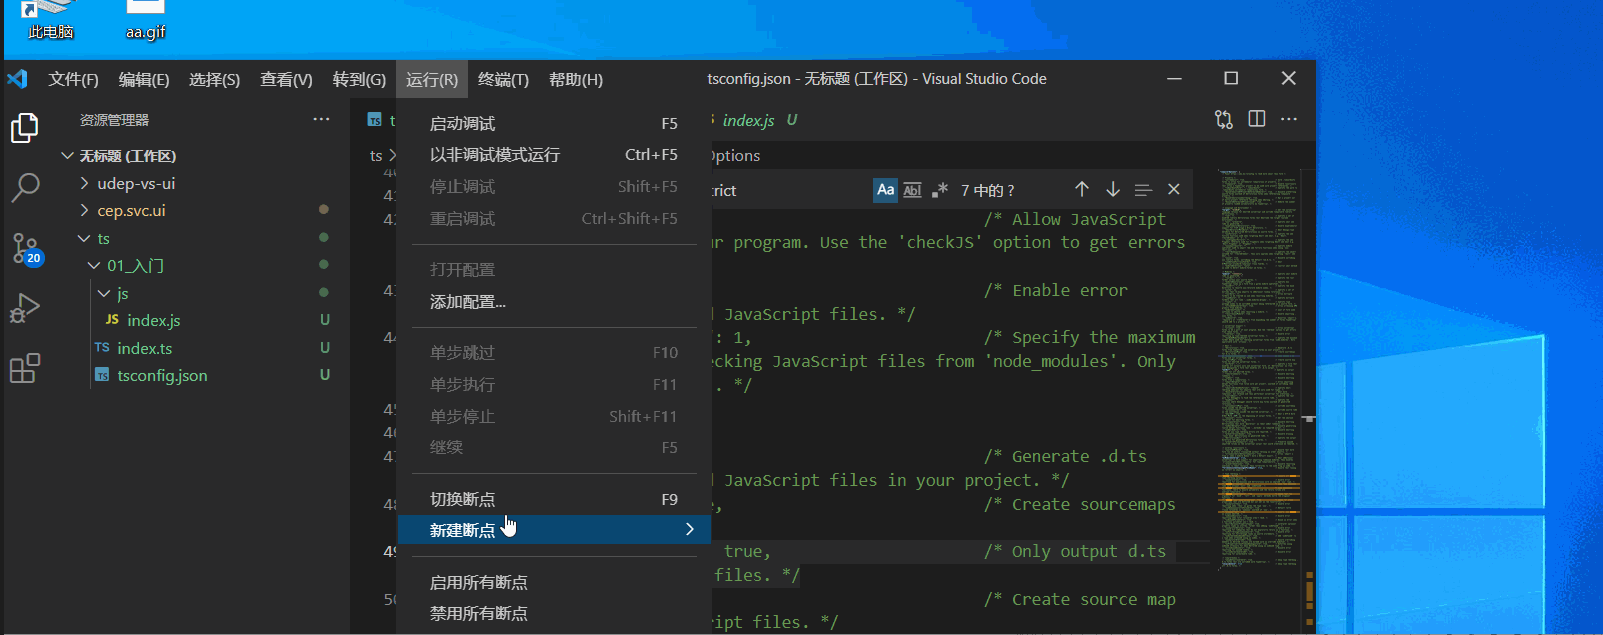Split the editor to the right
The width and height of the screenshot is (1603, 635).
click(1257, 120)
